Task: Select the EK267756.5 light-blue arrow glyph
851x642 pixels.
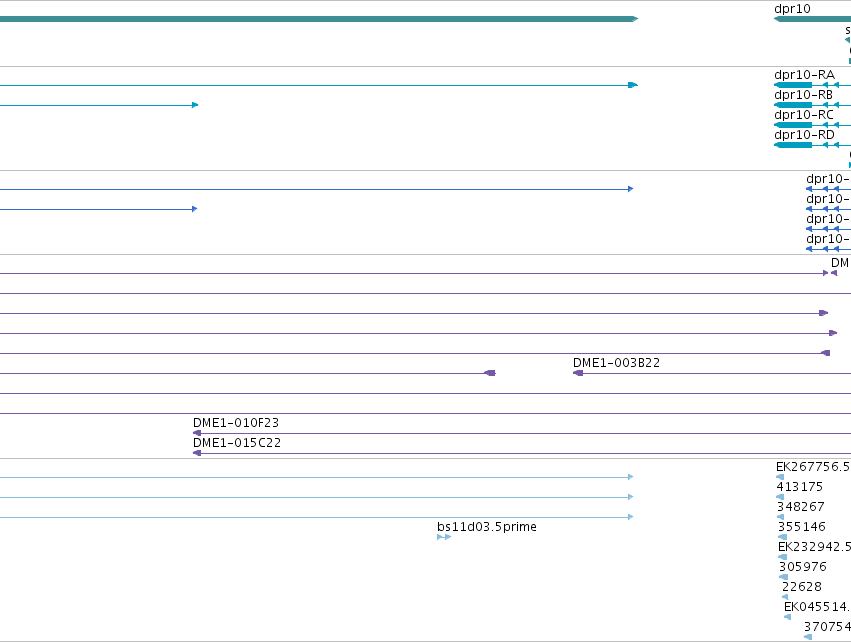Action: 780,477
